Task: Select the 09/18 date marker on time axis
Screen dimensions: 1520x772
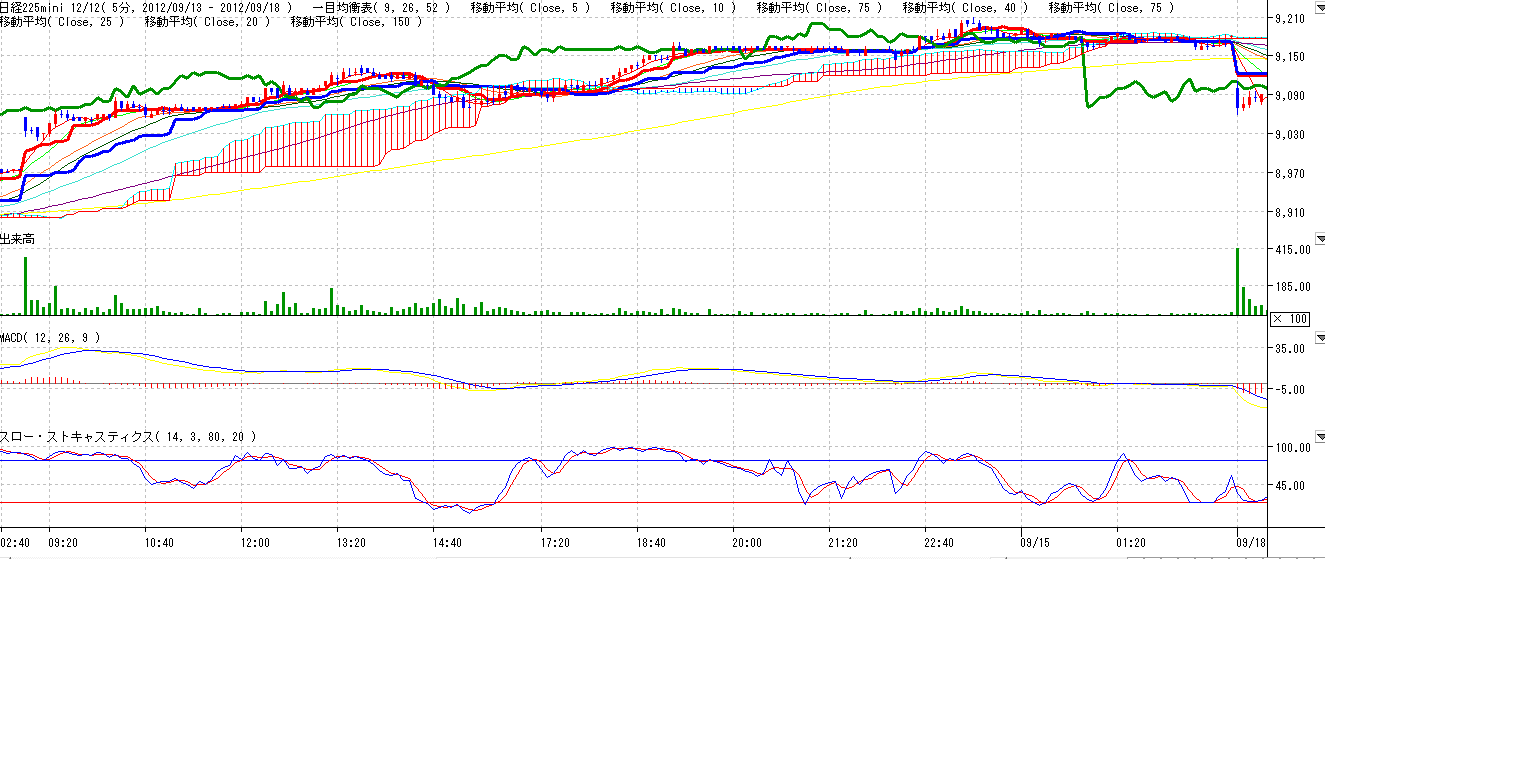Action: (1250, 543)
